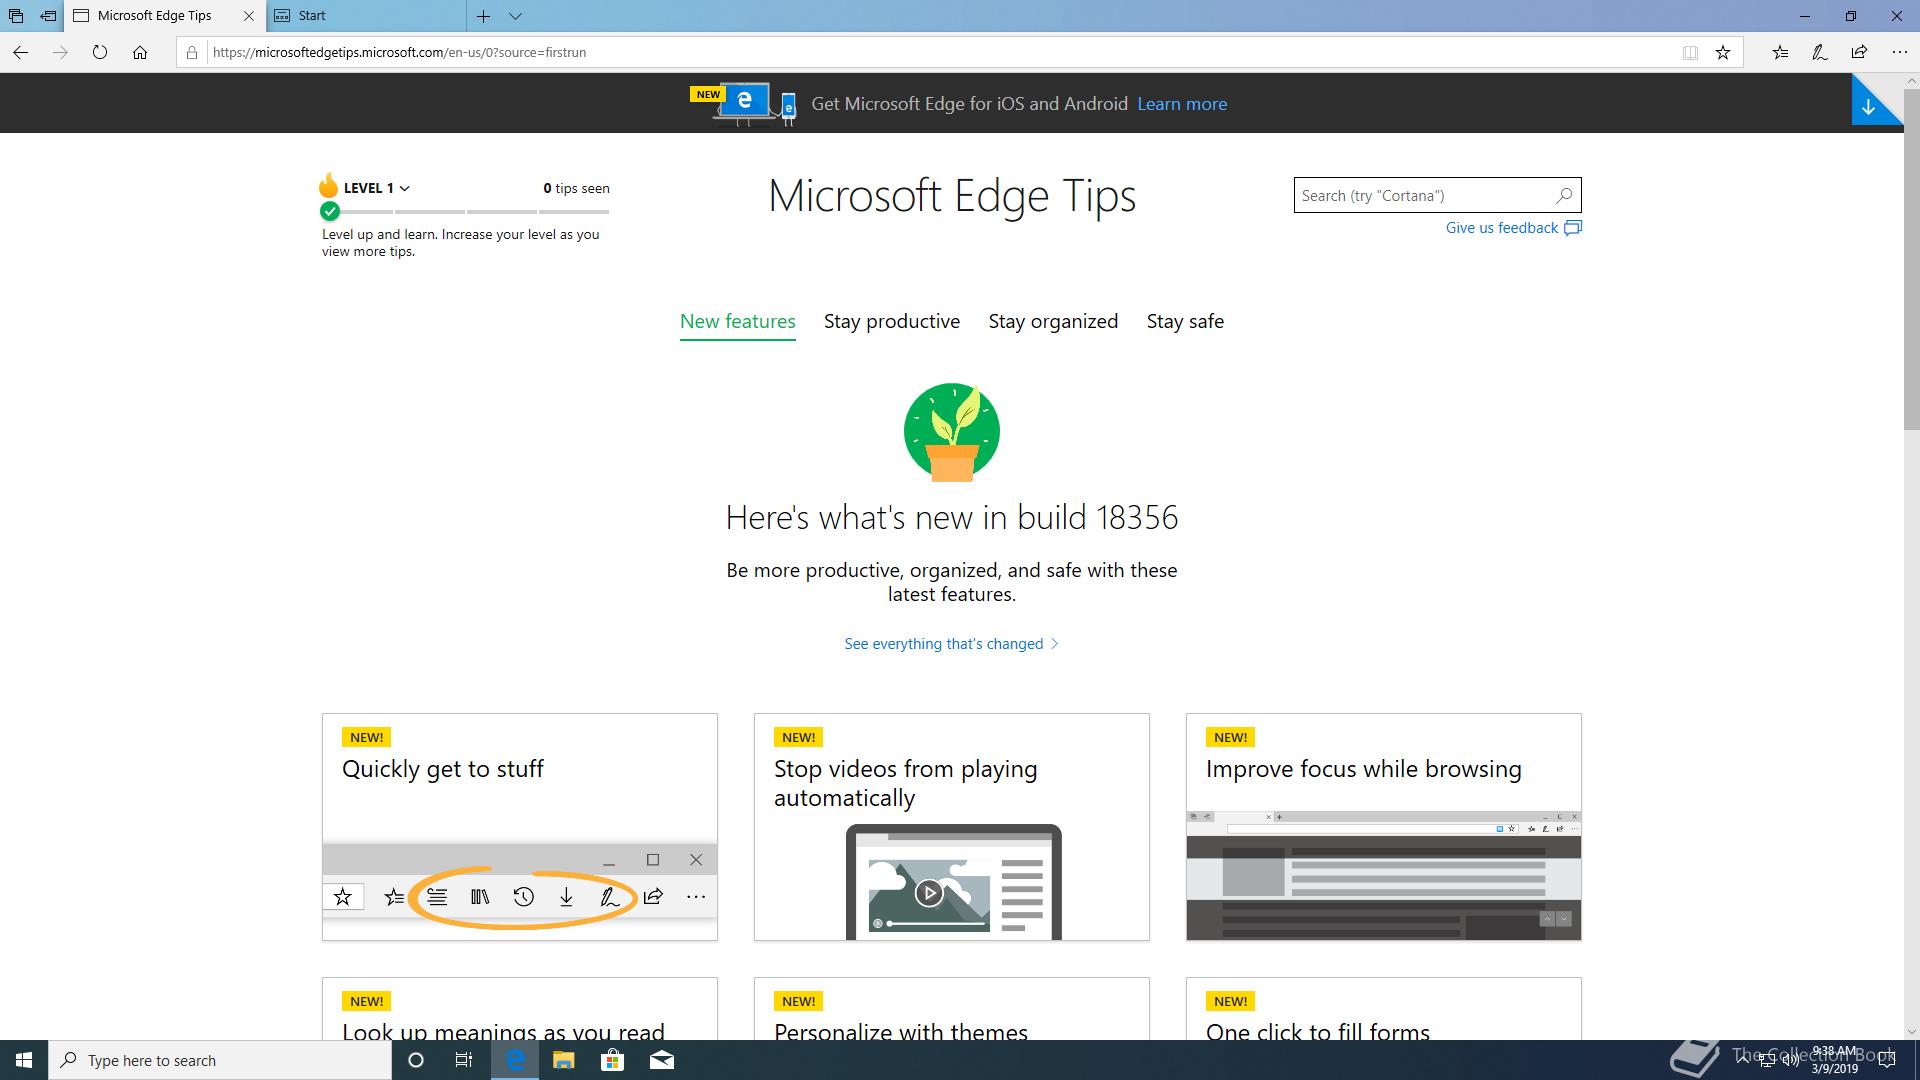Screen dimensions: 1920x1080
Task: Add page to favorites star icon
Action: tap(1723, 53)
